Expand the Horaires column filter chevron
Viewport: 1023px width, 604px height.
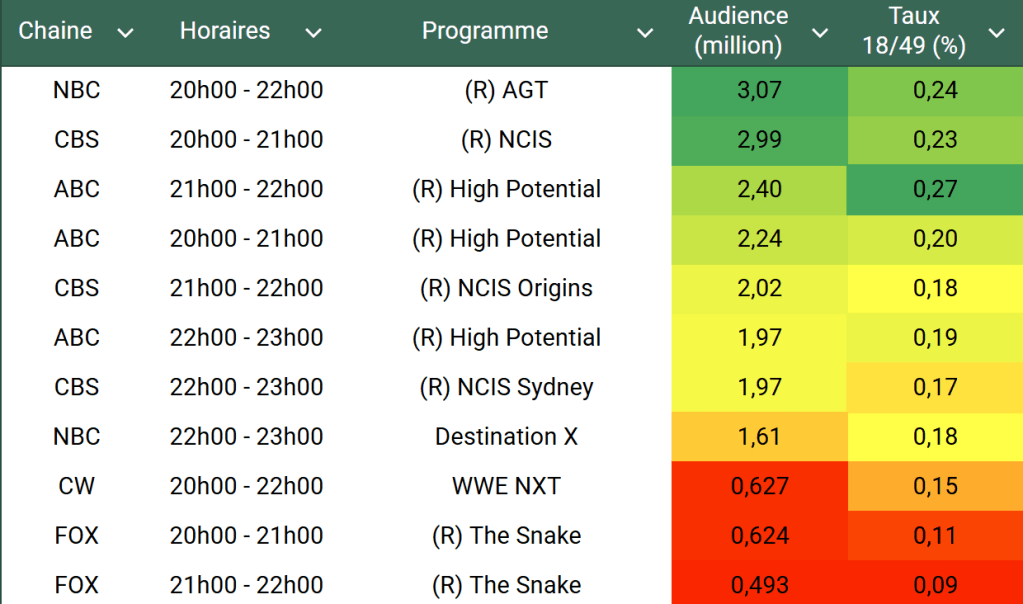click(x=313, y=33)
